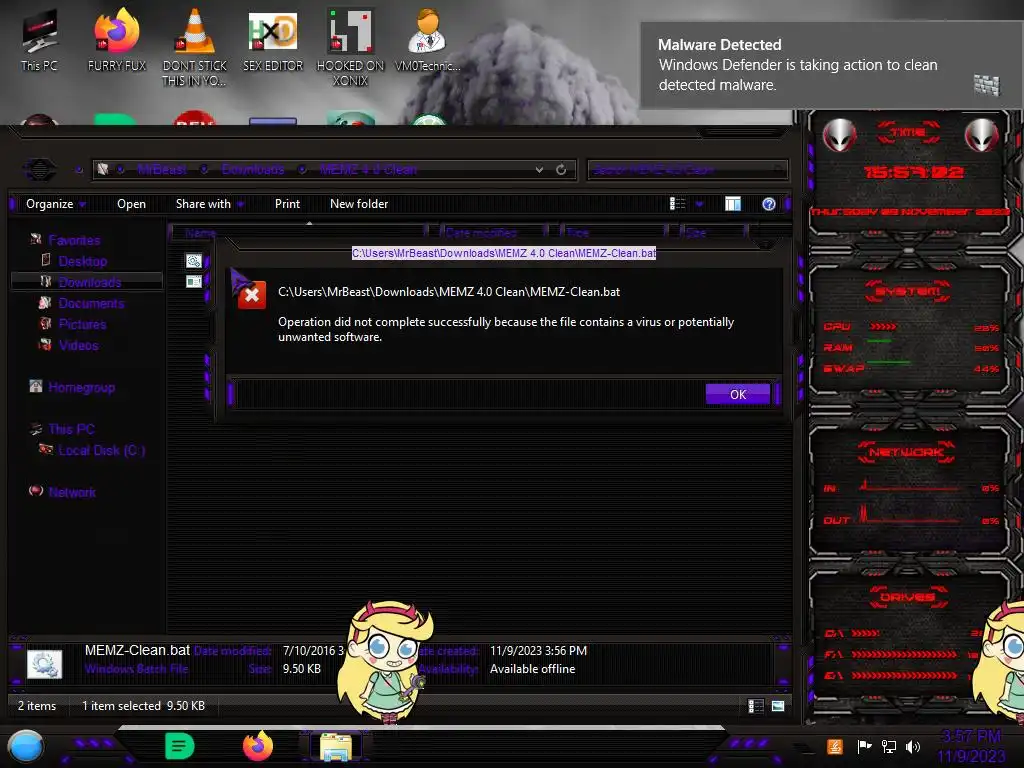This screenshot has width=1024, height=768.
Task: Select Videos in the navigation pane
Action: [78, 345]
